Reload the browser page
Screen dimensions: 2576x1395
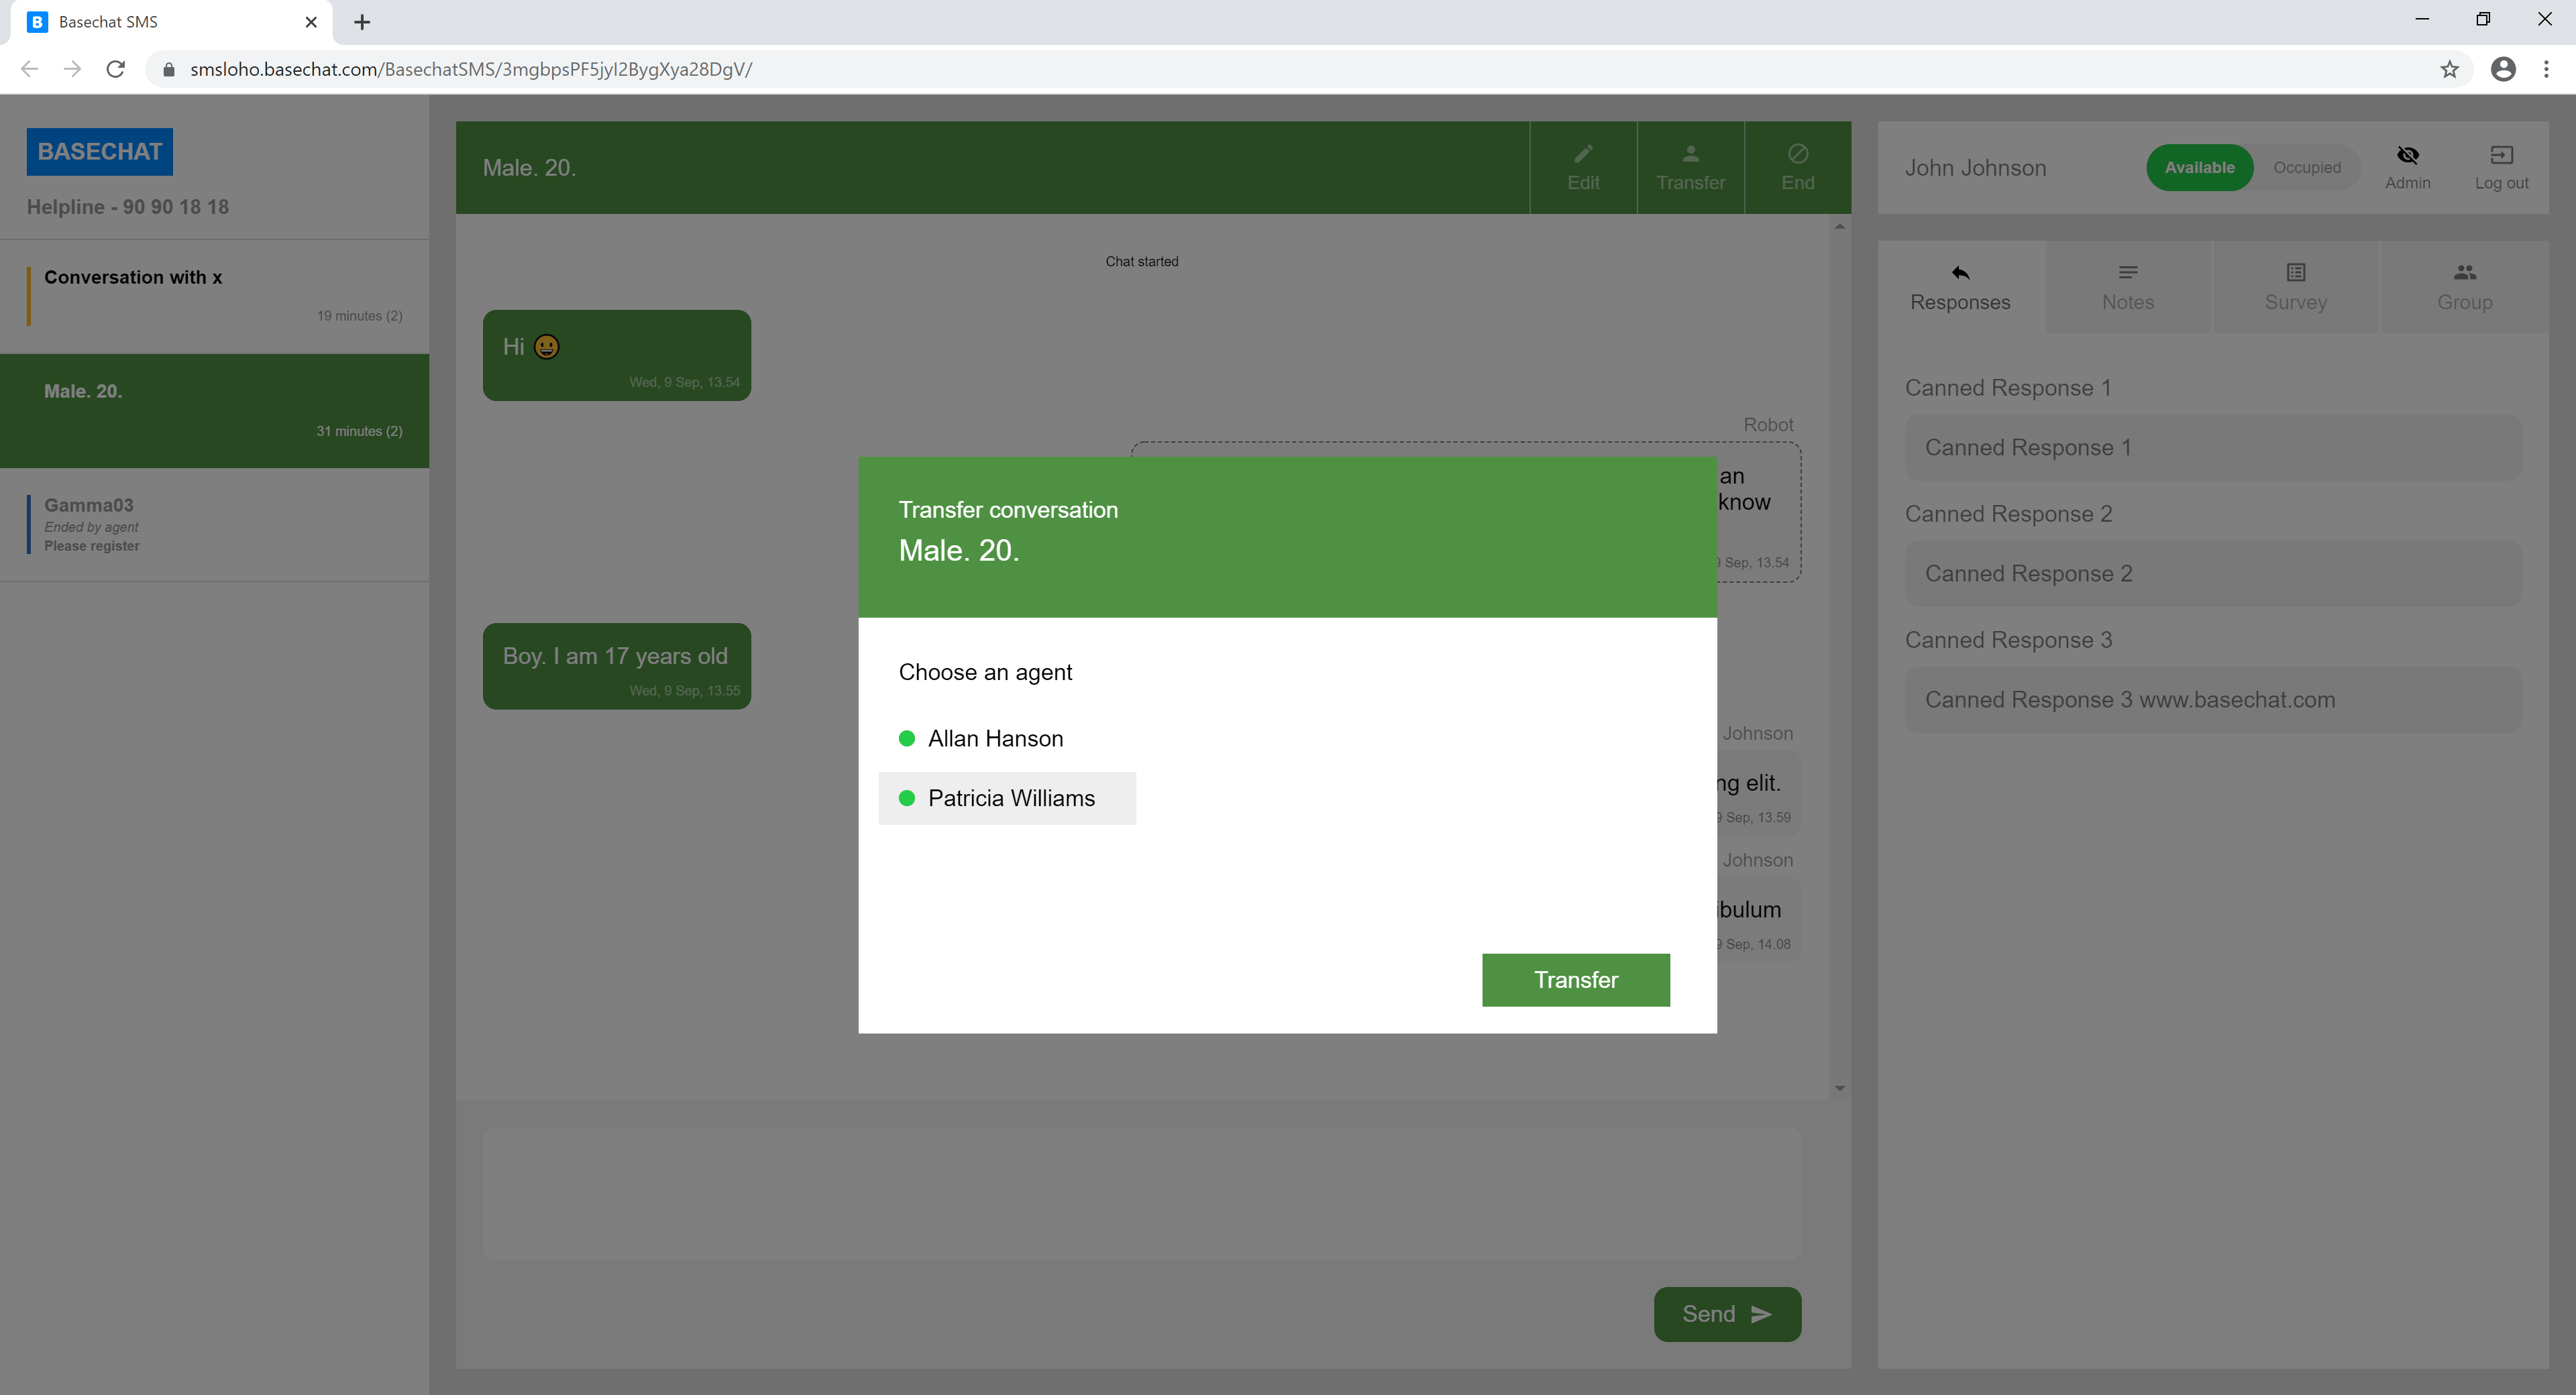coord(116,69)
